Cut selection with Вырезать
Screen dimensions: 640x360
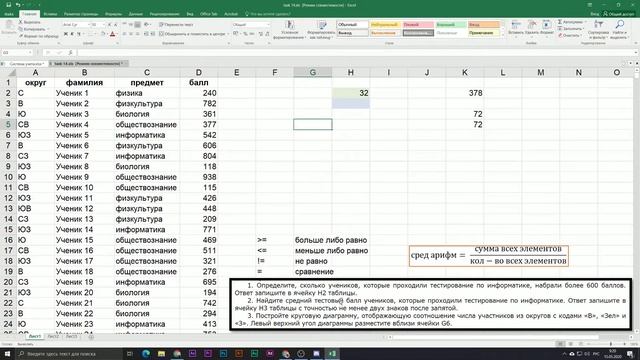click(29, 22)
